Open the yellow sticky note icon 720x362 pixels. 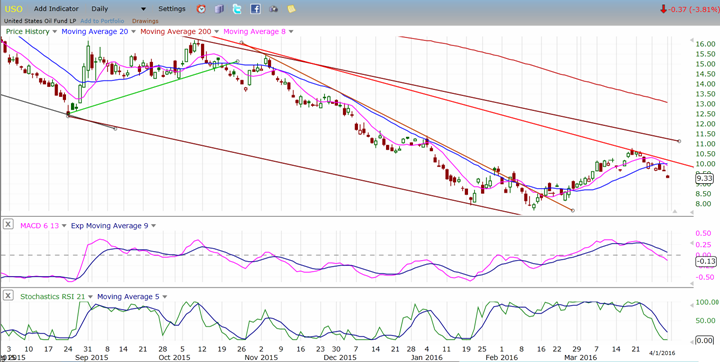click(291, 9)
